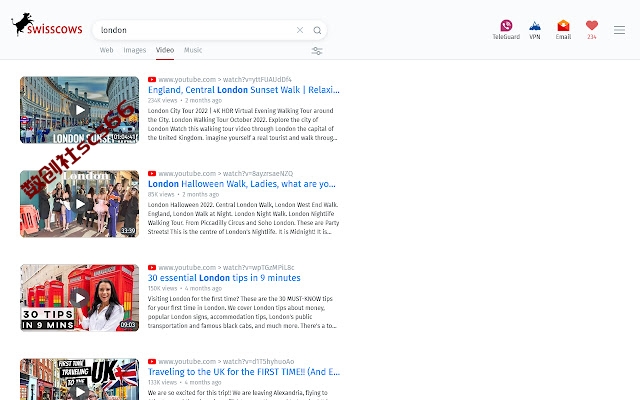This screenshot has width=640, height=400.
Task: Click the red heart donation icon
Action: click(592, 25)
